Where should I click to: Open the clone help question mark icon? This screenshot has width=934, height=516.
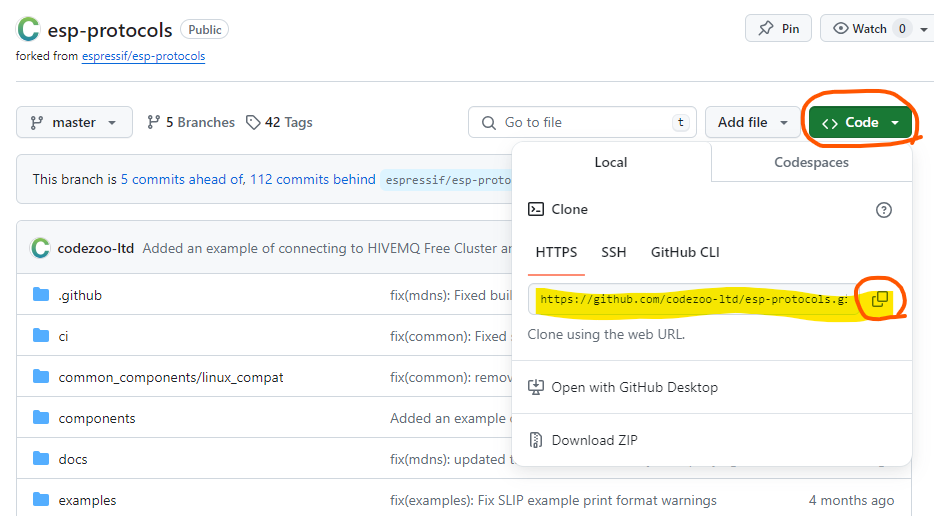pos(884,210)
